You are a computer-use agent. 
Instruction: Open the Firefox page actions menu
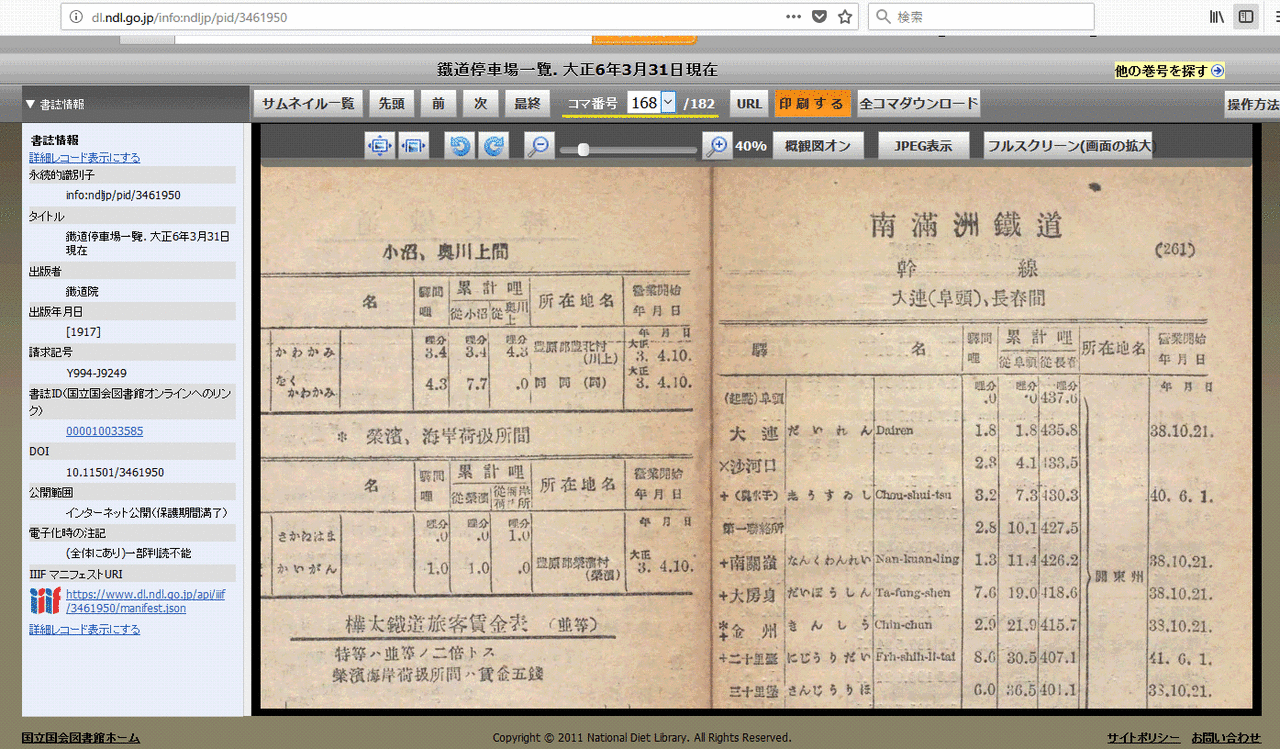click(x=793, y=16)
